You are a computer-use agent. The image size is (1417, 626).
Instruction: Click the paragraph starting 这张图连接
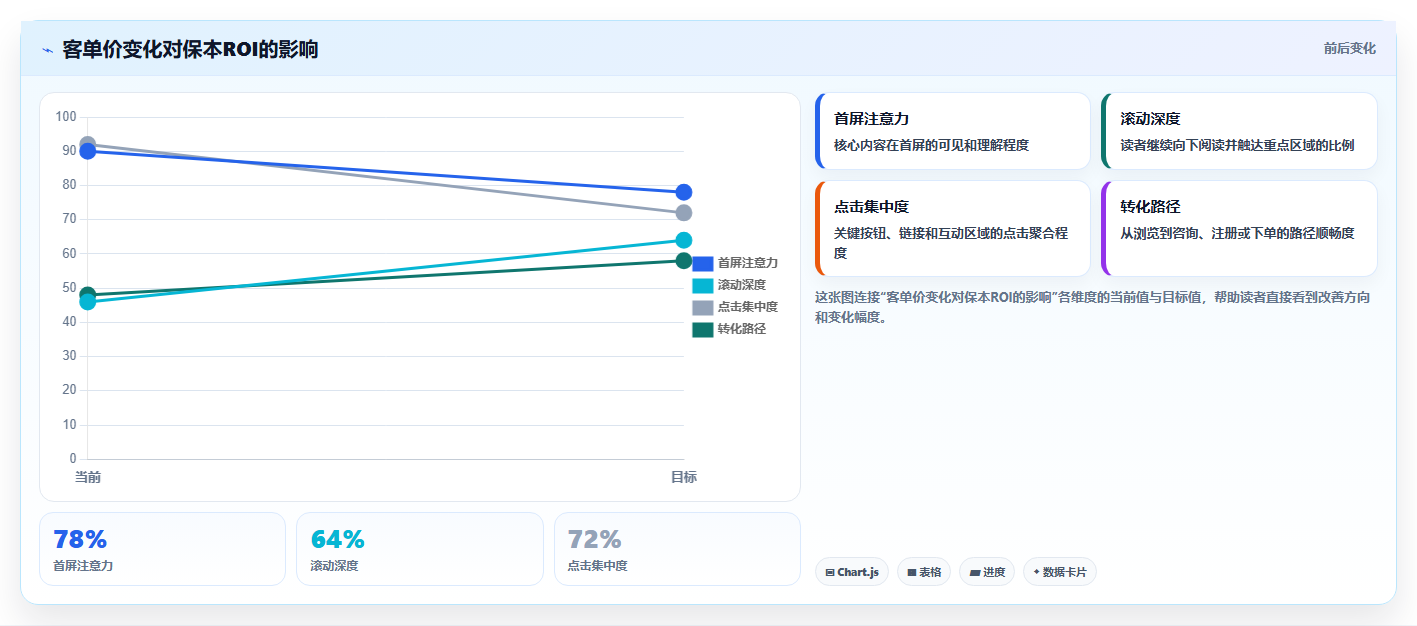pyautogui.click(x=1093, y=308)
